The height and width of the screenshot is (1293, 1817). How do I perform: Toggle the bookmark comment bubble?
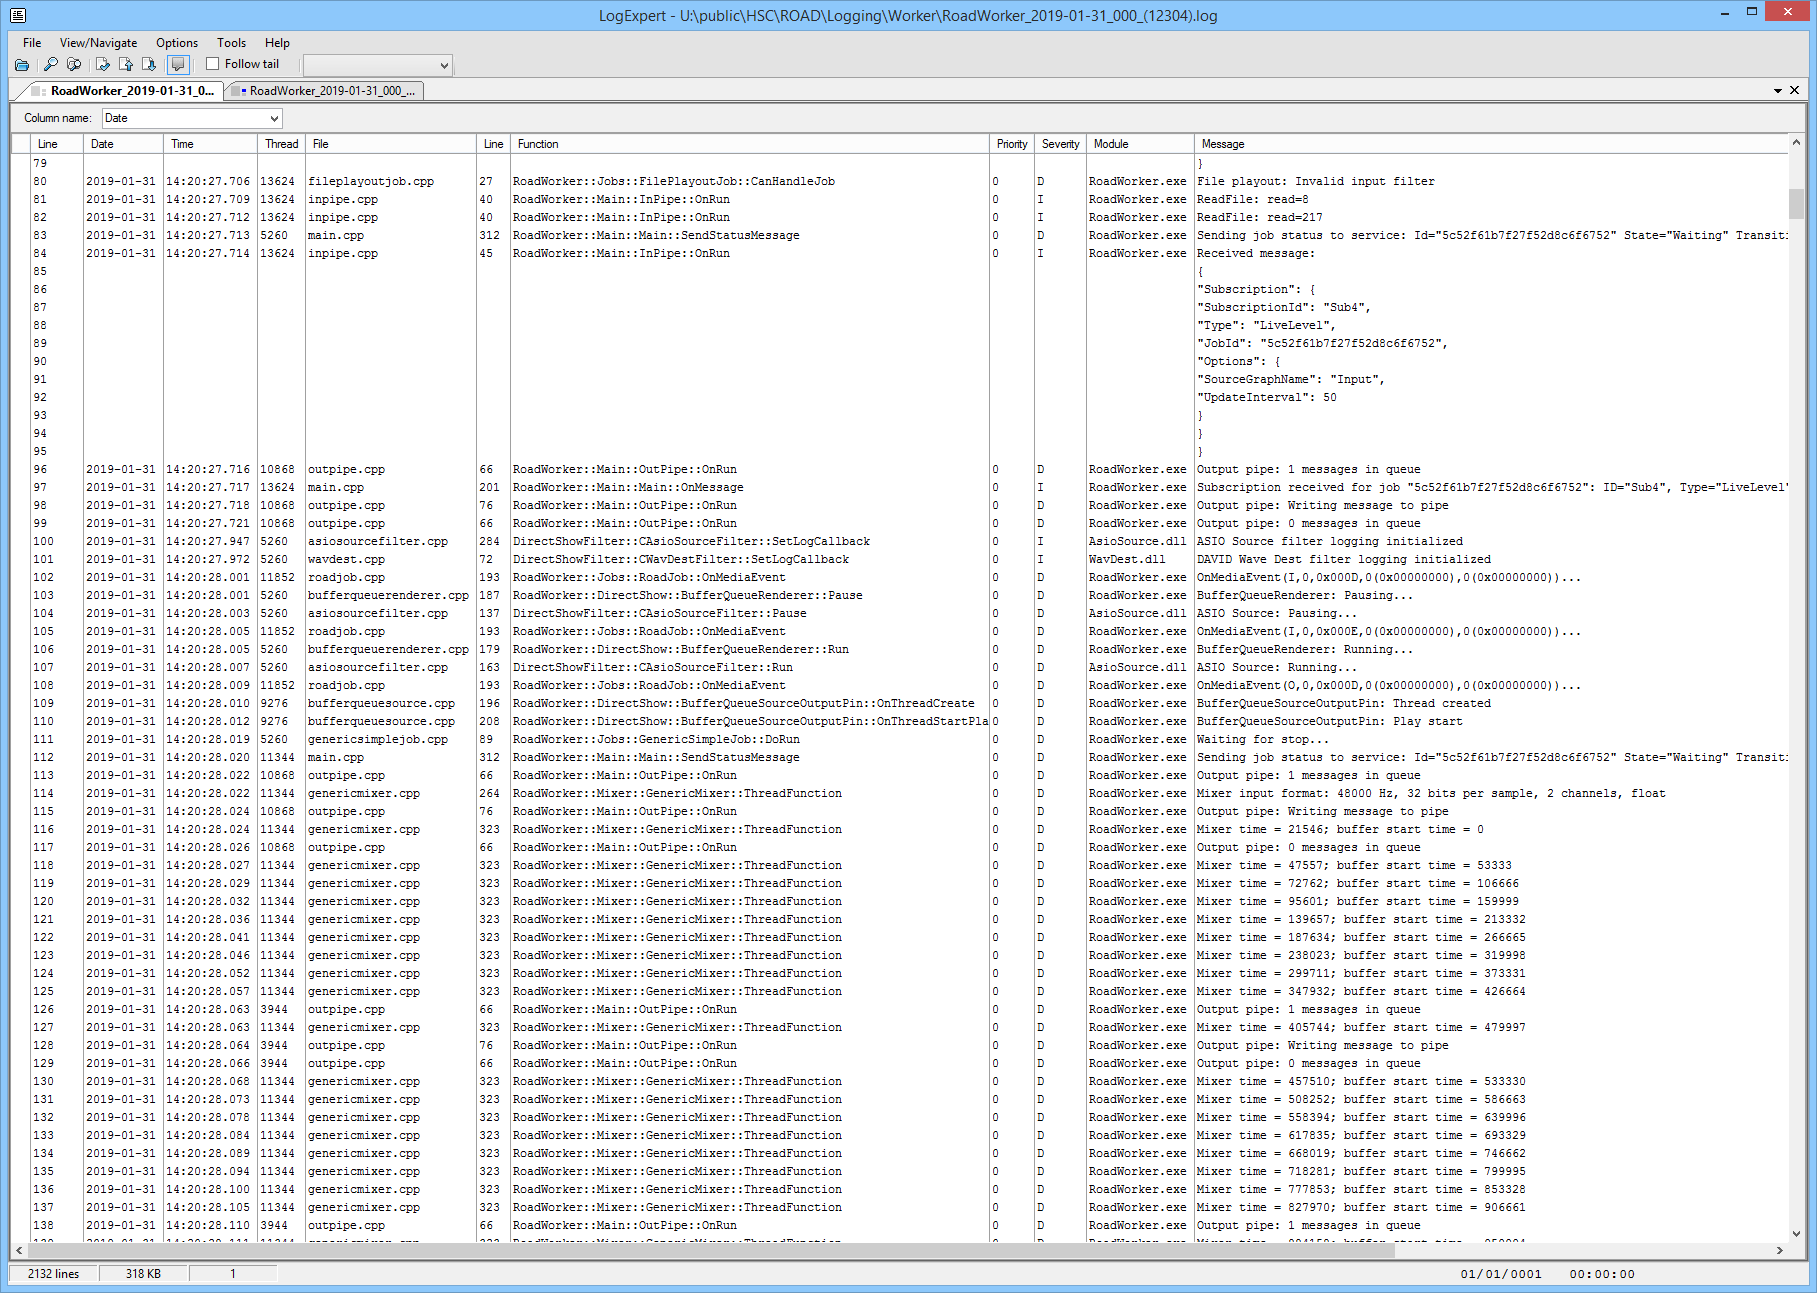pos(178,64)
